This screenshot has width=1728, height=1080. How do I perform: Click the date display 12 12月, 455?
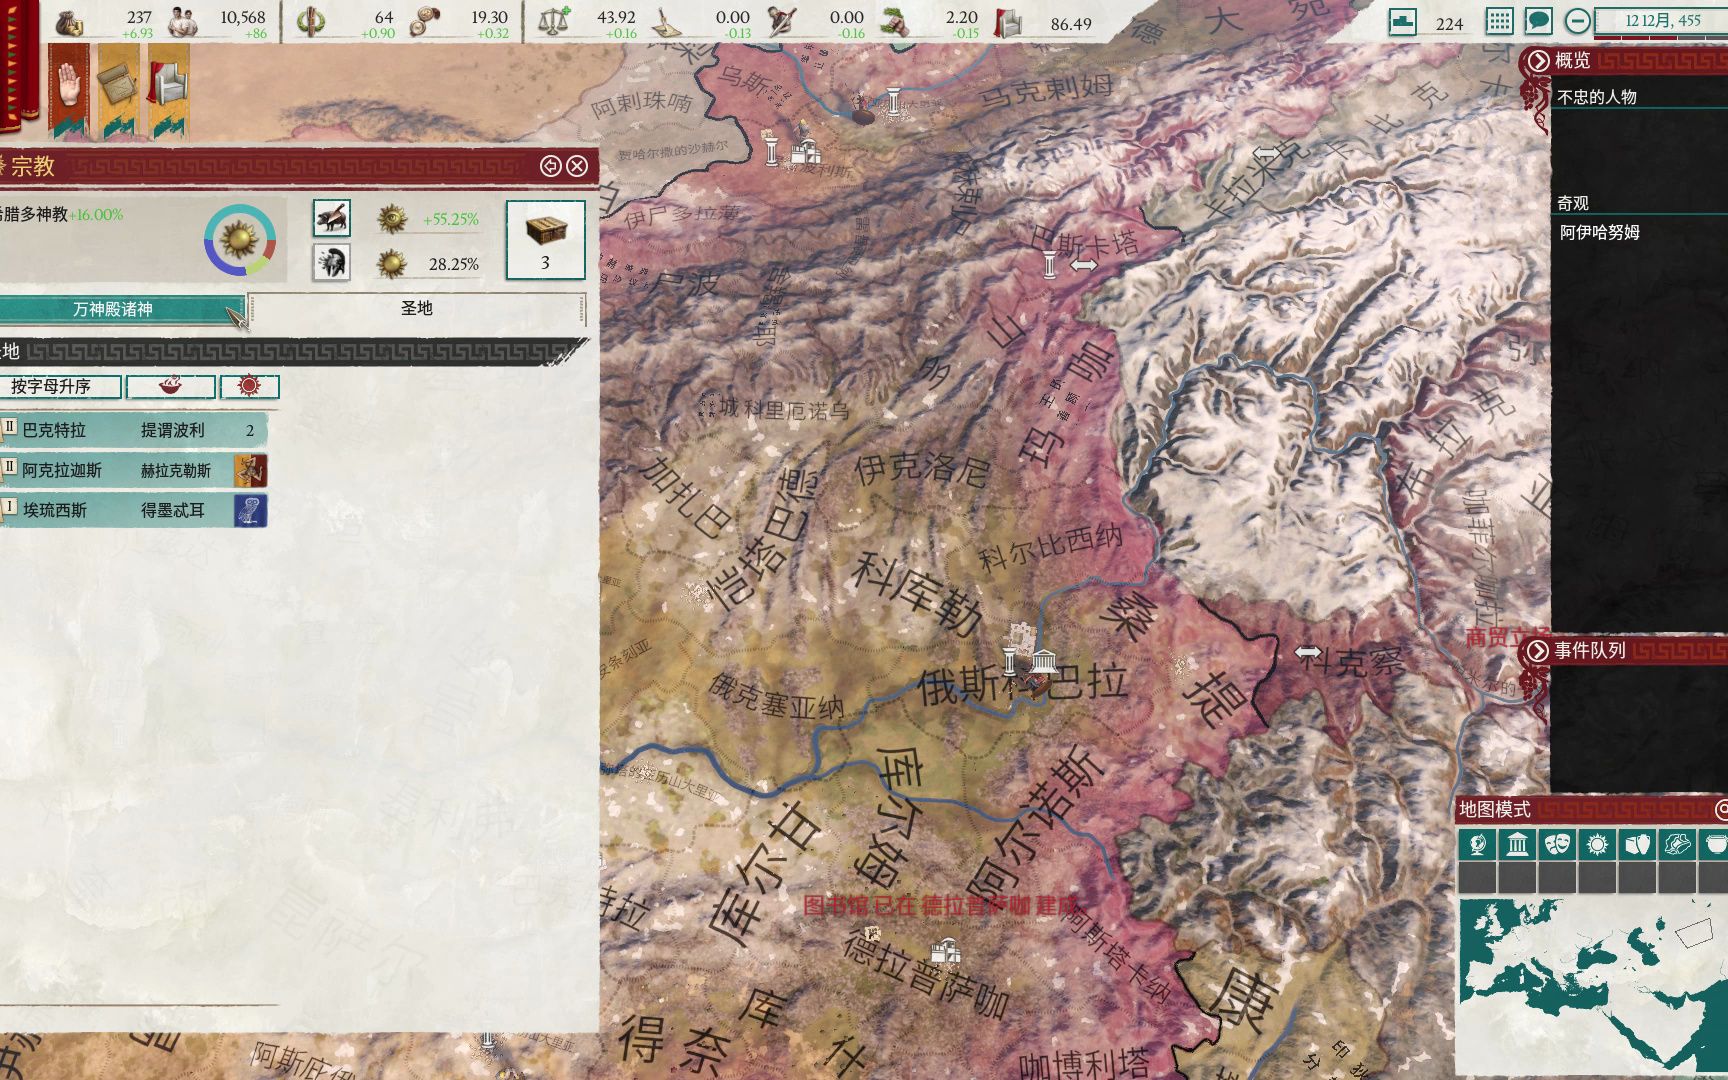pos(1661,20)
